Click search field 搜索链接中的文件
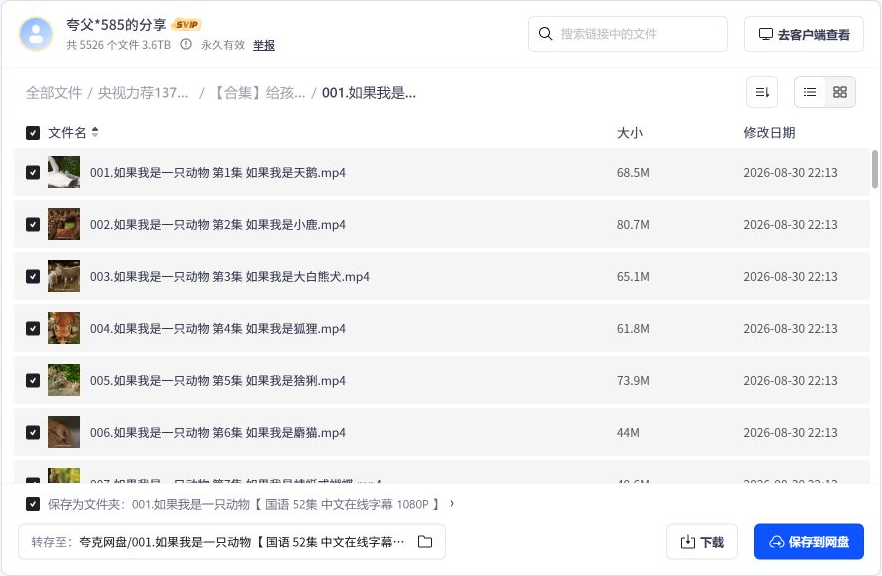Viewport: 882px width, 576px height. [628, 34]
